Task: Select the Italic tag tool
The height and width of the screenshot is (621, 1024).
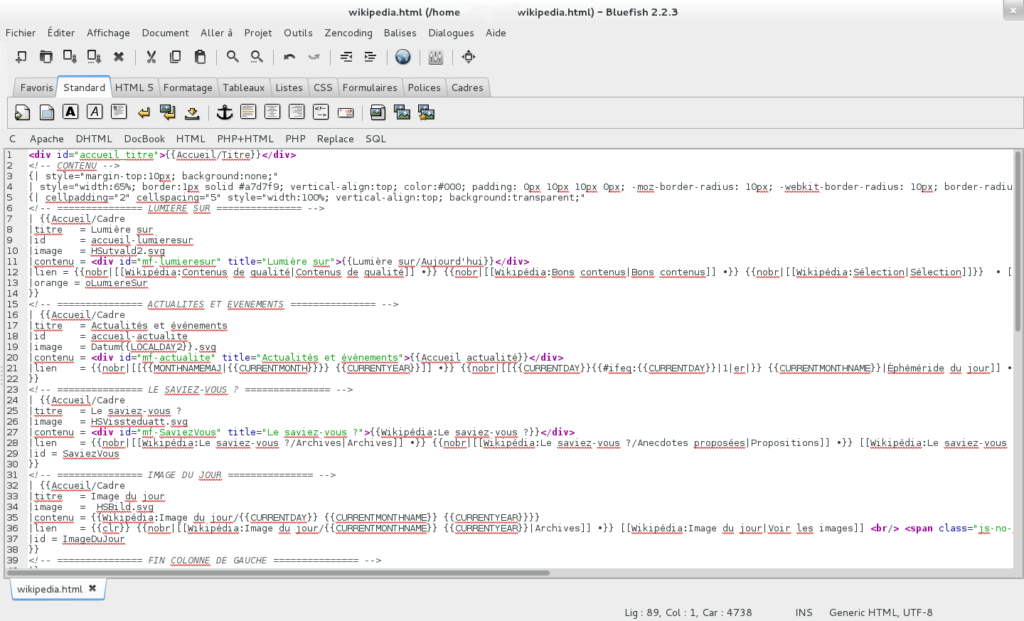Action: click(94, 112)
